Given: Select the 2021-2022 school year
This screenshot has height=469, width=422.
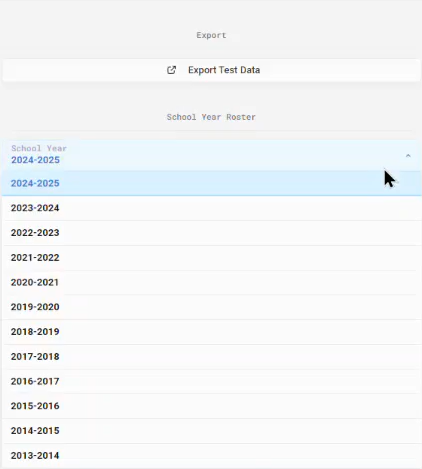Looking at the screenshot, I should point(212,258).
